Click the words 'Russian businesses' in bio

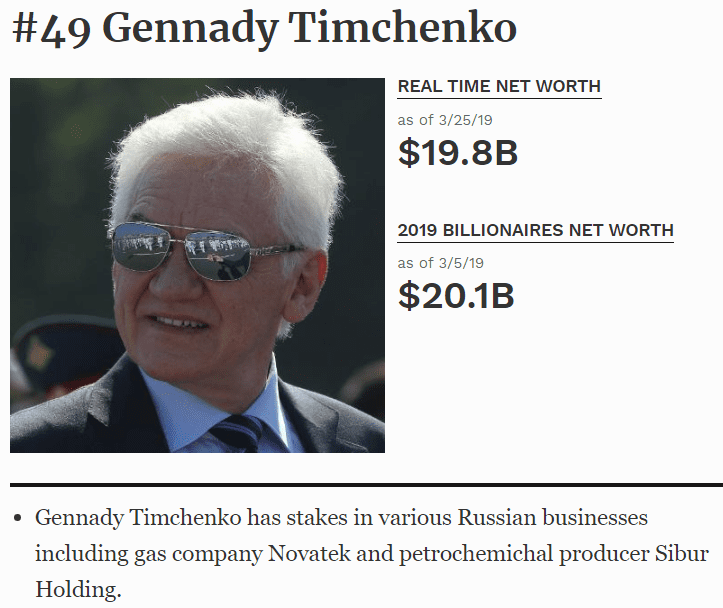[552, 518]
